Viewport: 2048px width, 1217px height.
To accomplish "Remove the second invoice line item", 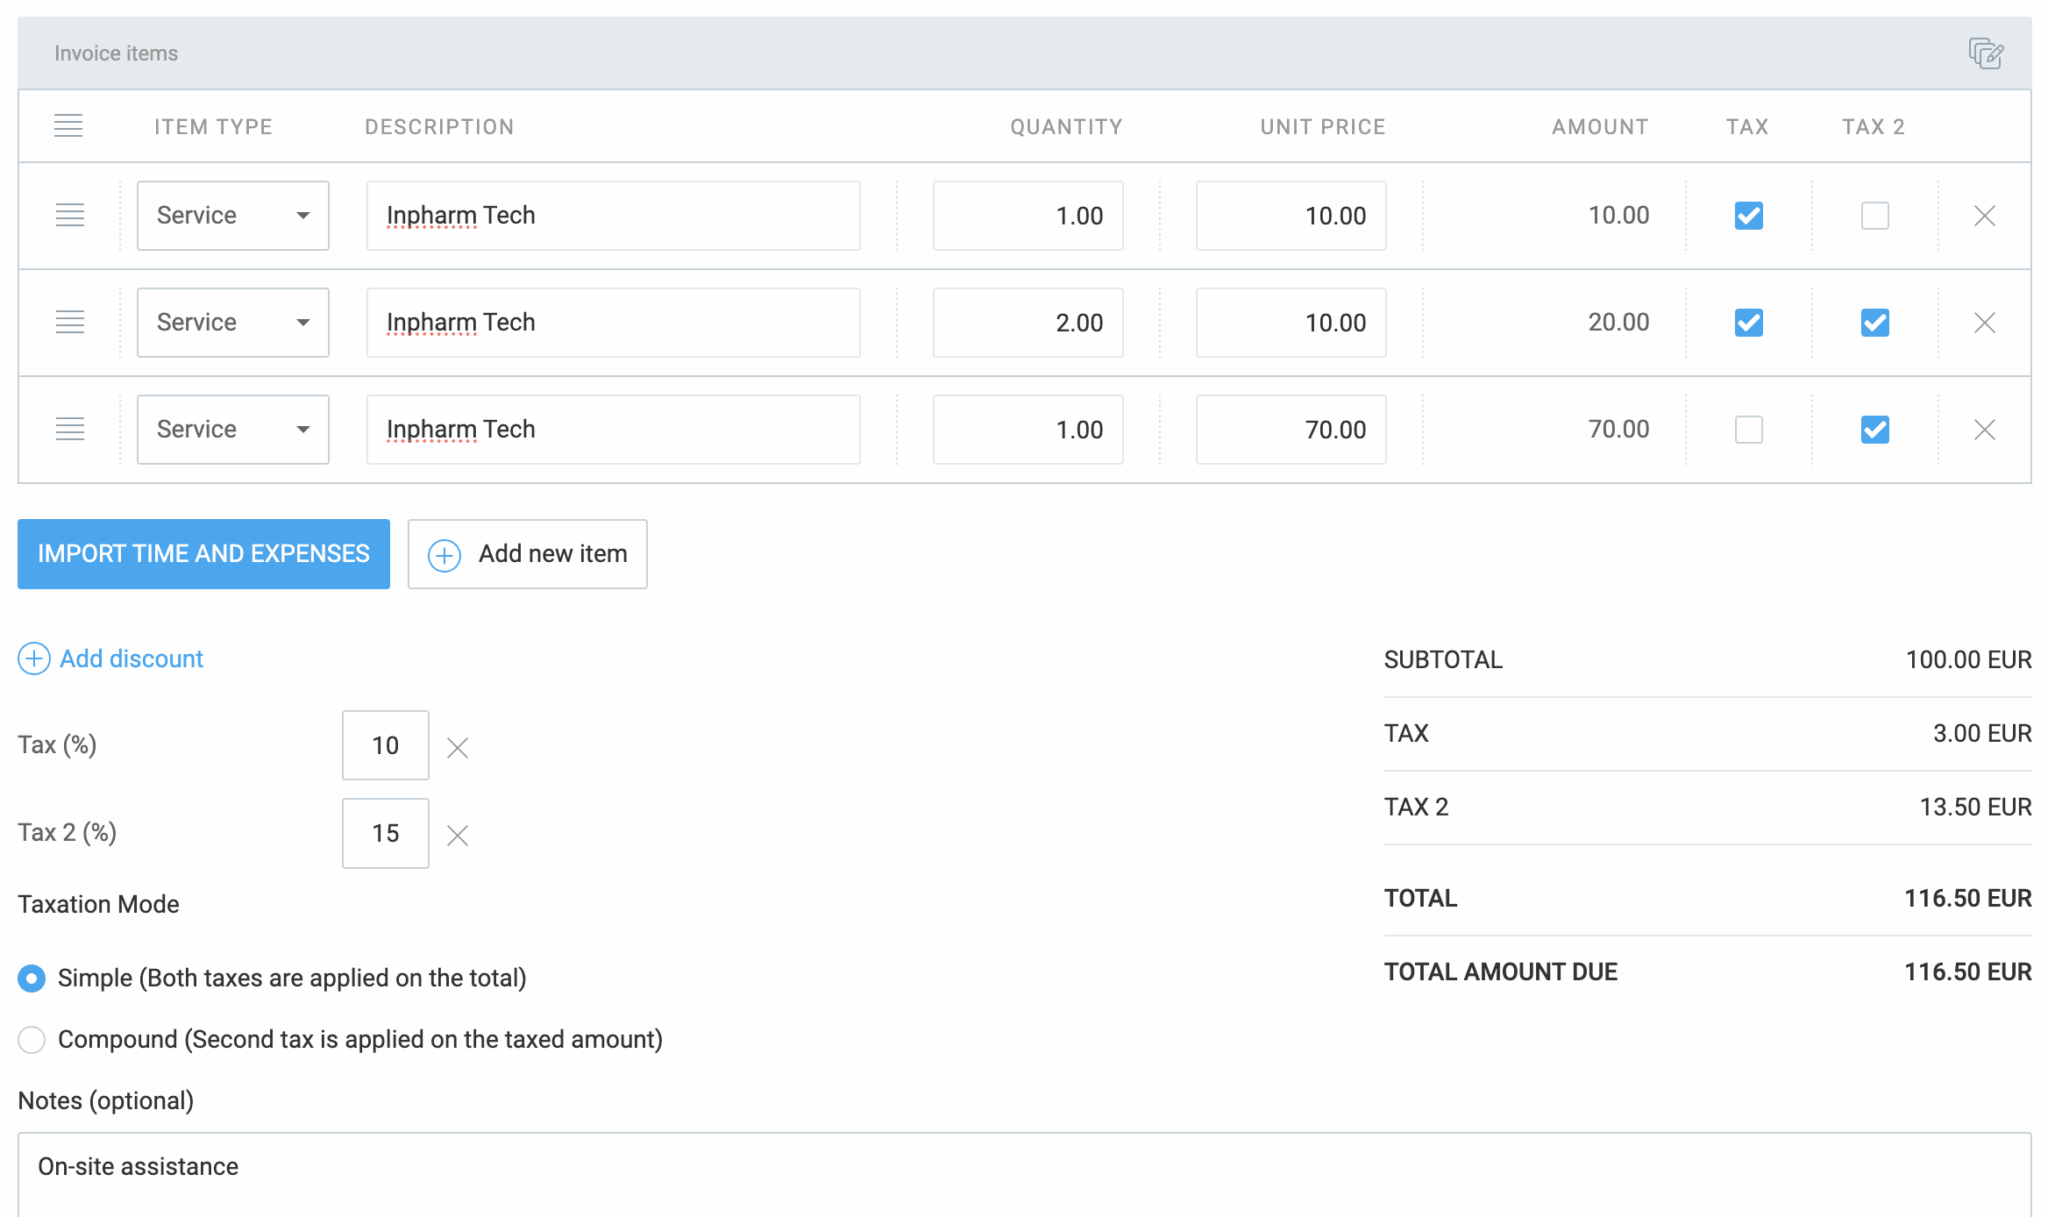I will [1985, 322].
